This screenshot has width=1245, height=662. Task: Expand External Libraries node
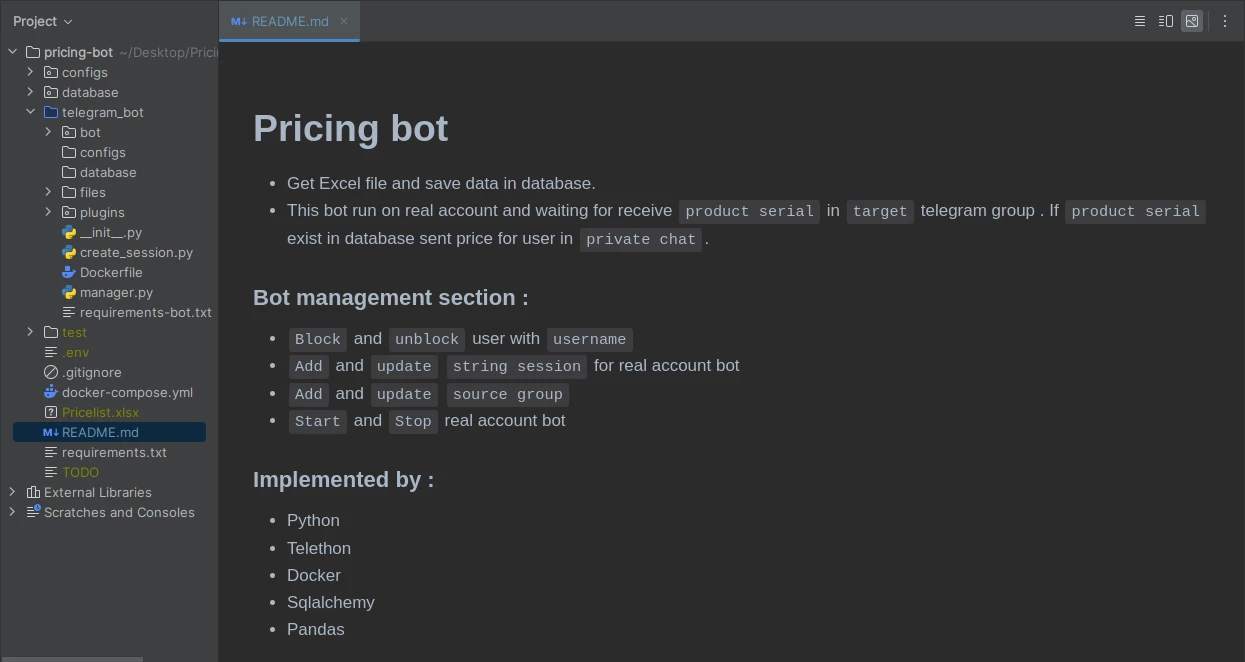click(12, 492)
